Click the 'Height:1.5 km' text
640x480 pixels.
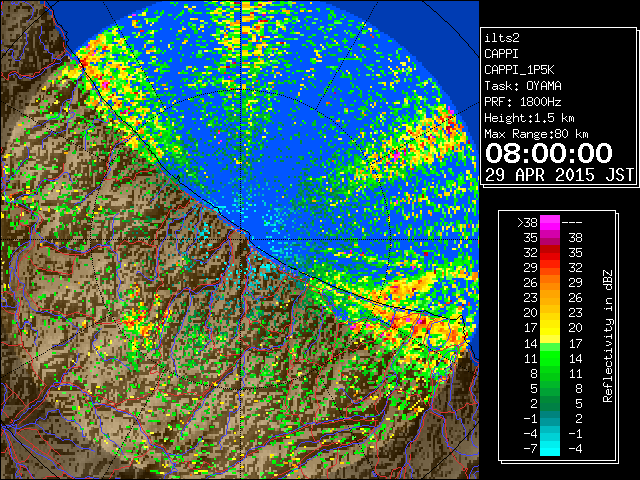coord(529,118)
